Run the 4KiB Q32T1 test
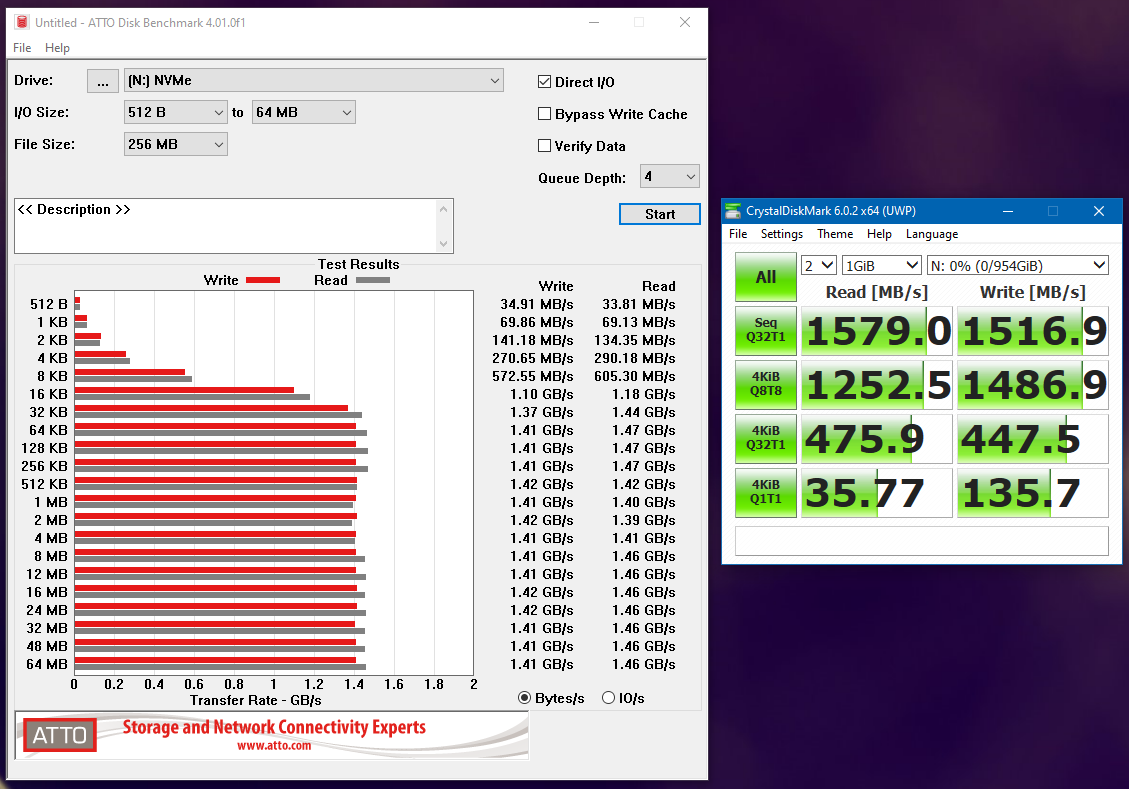 point(765,438)
